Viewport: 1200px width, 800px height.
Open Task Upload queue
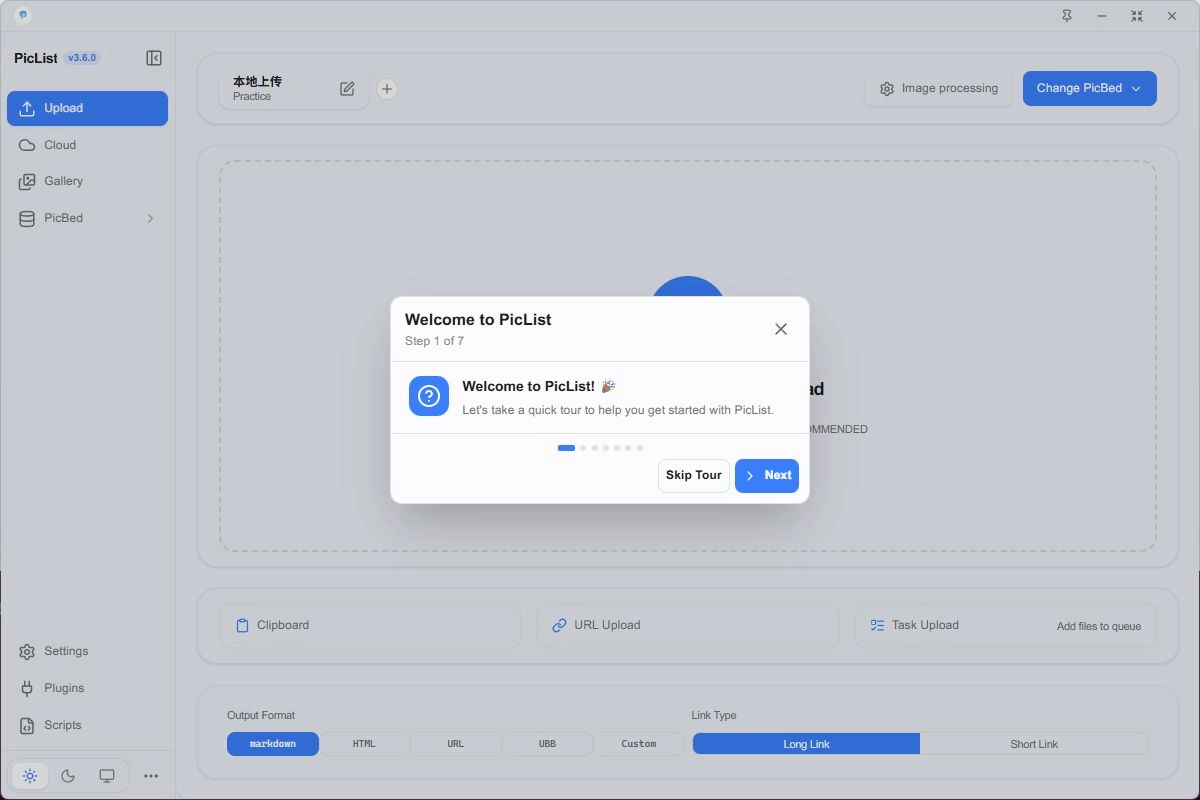(x=1005, y=626)
